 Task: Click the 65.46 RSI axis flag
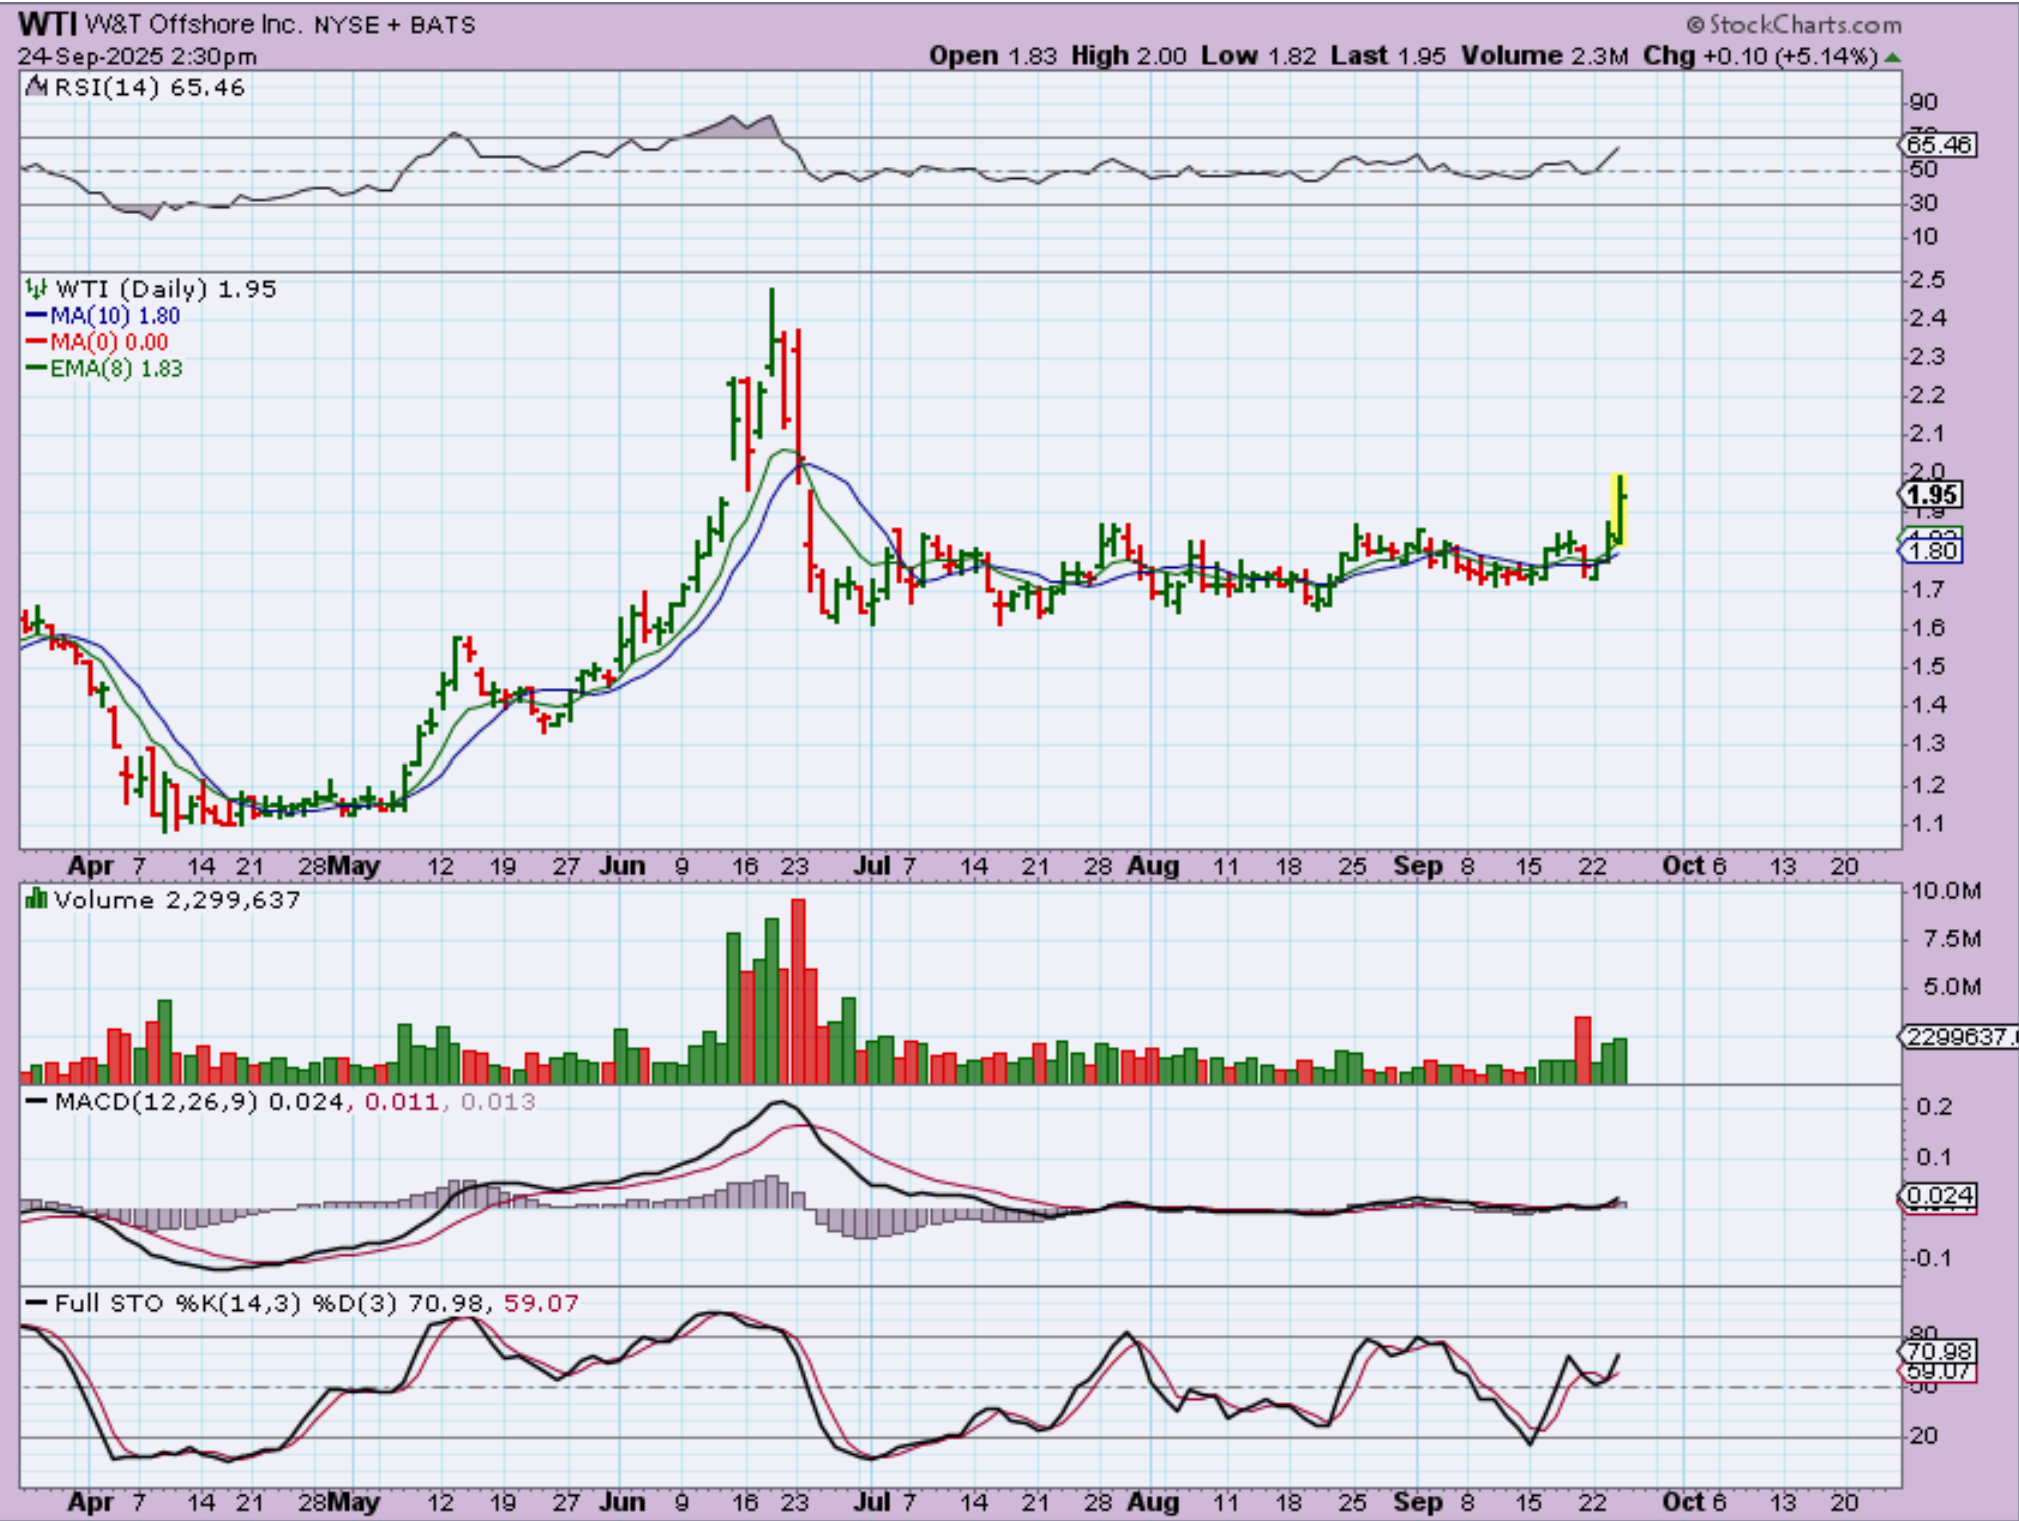pos(1938,145)
